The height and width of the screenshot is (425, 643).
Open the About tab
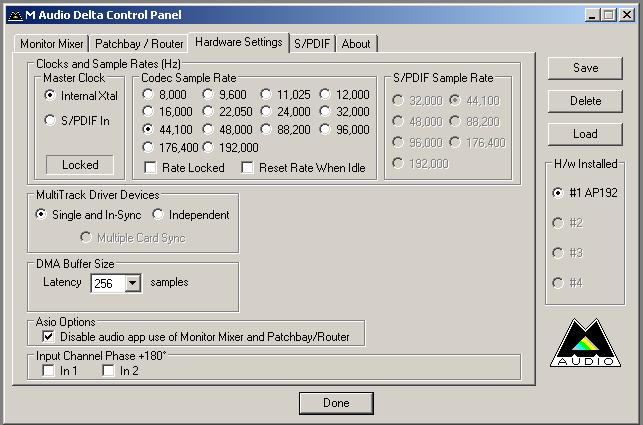(x=356, y=43)
